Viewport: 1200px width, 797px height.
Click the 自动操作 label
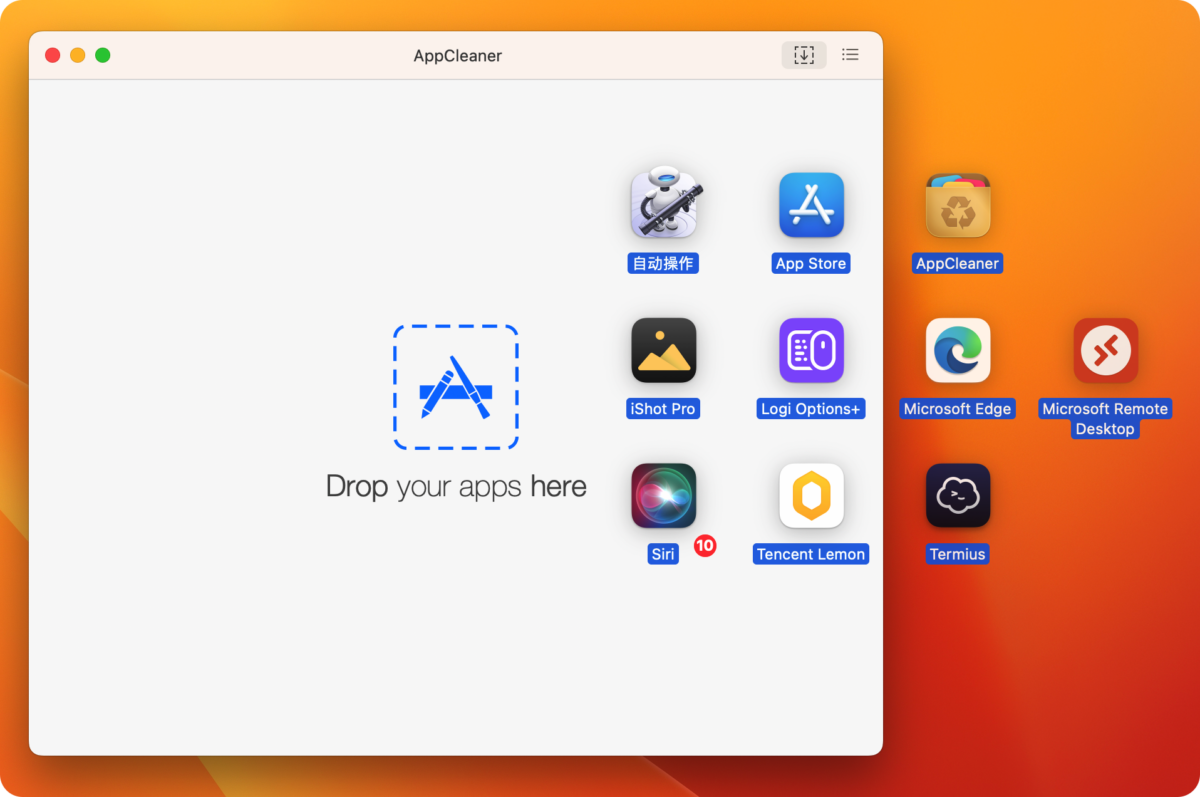(663, 264)
